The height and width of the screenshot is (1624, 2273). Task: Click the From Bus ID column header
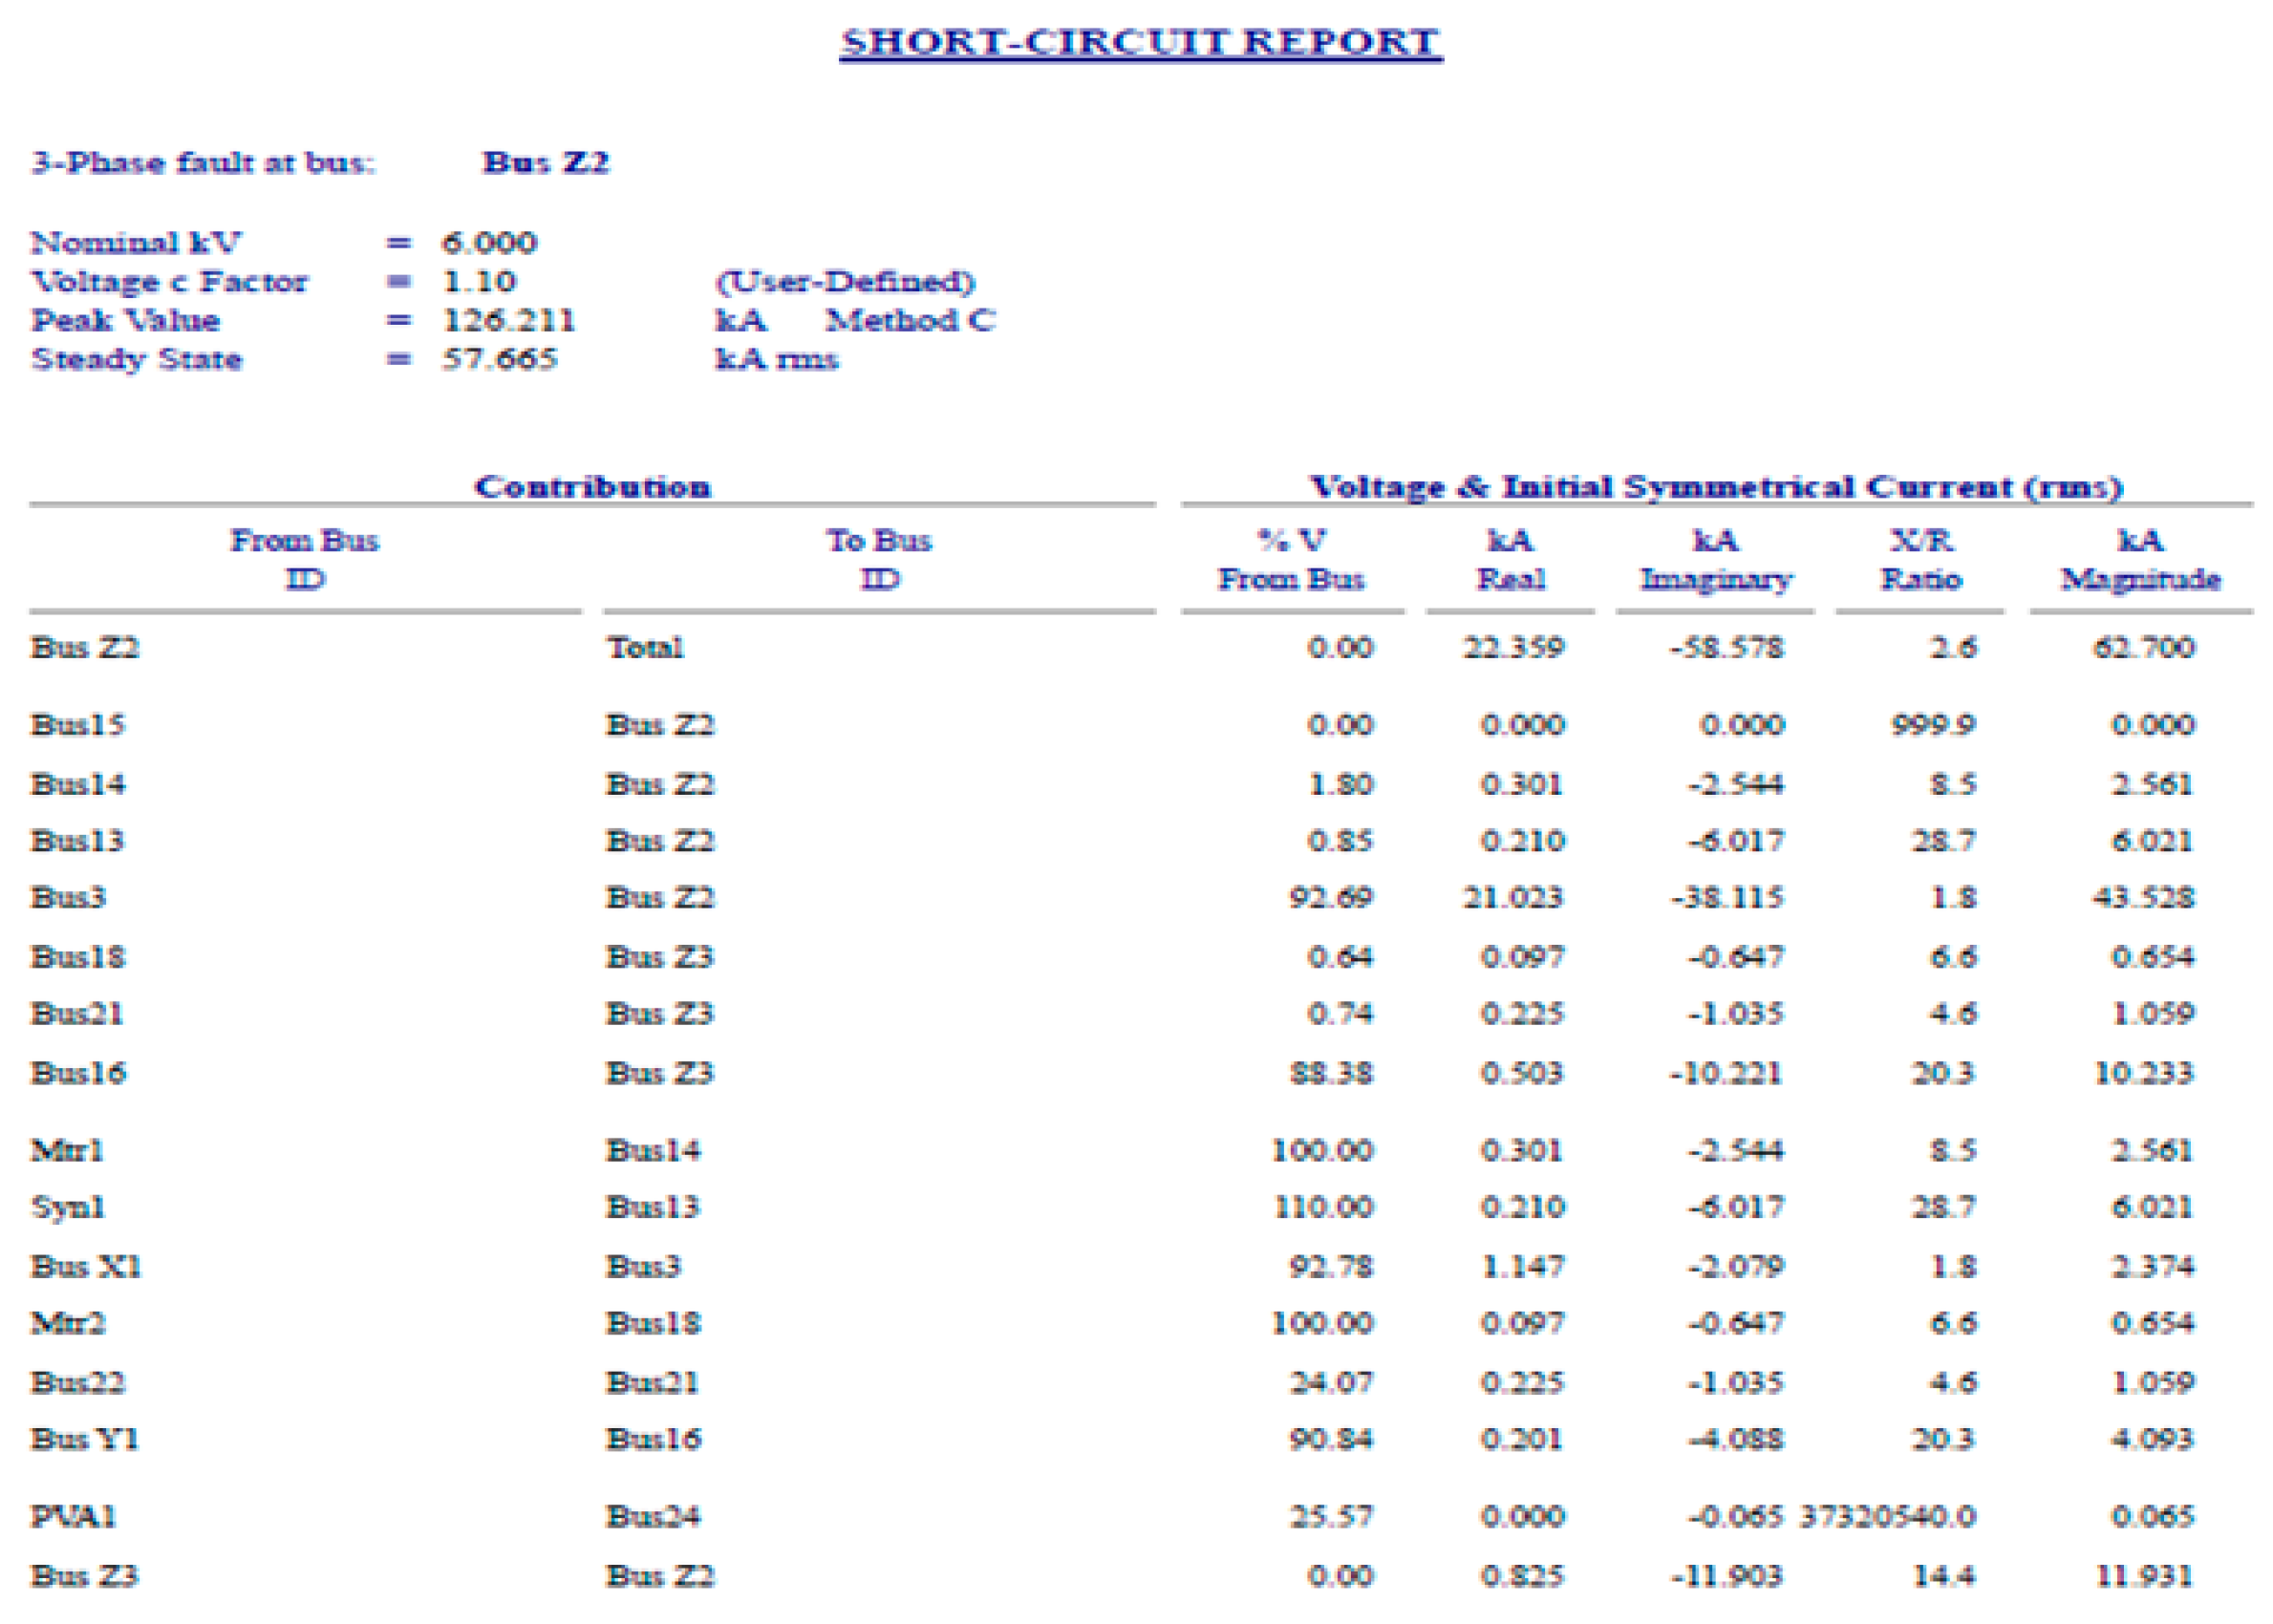tap(304, 558)
